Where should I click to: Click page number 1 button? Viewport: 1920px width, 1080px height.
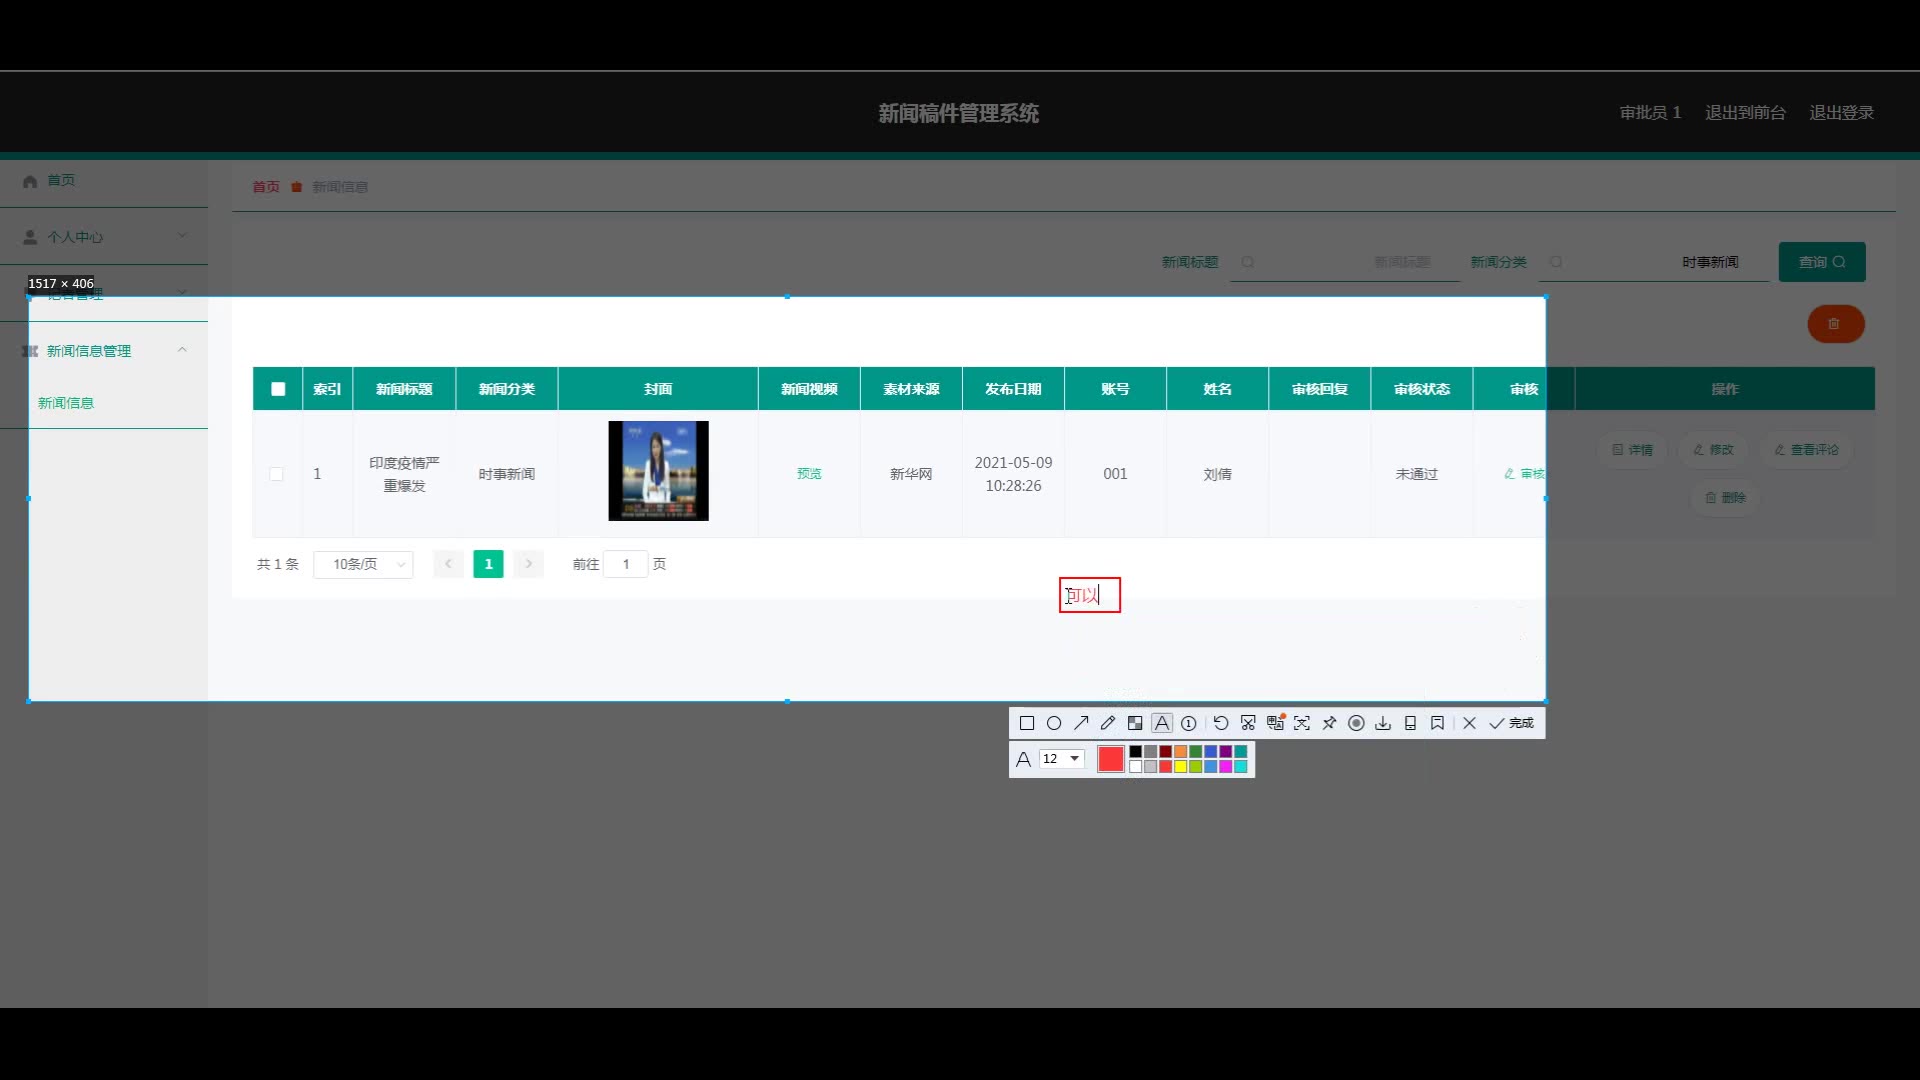(x=488, y=564)
